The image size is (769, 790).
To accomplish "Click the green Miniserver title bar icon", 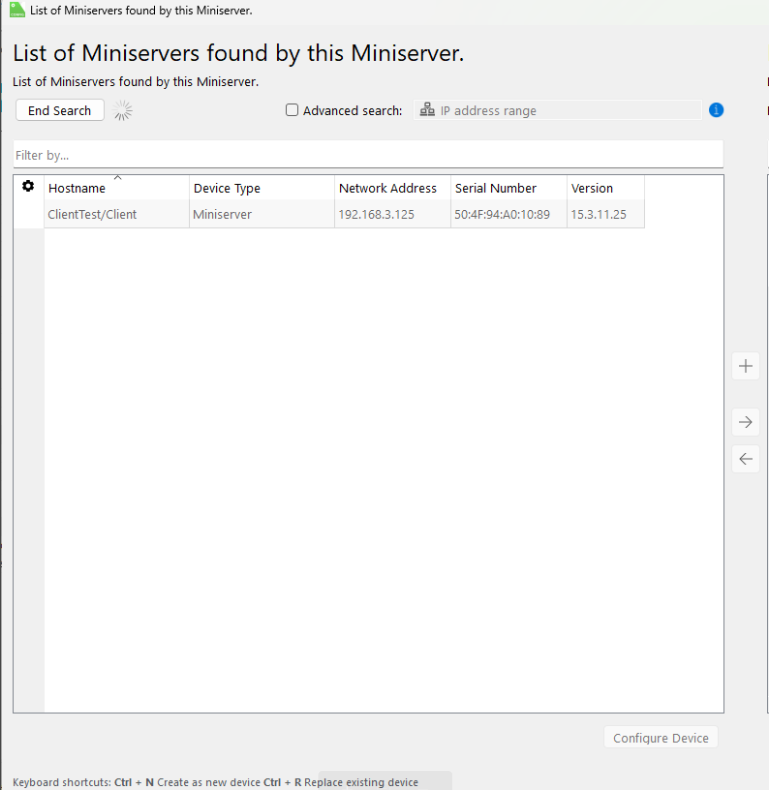I will 17,10.
